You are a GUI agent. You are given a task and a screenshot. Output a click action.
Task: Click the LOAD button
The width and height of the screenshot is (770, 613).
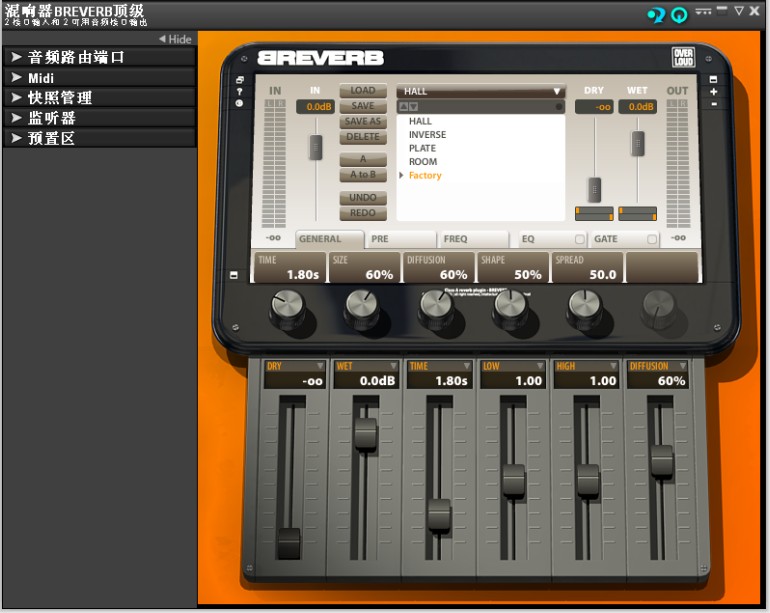pos(363,91)
